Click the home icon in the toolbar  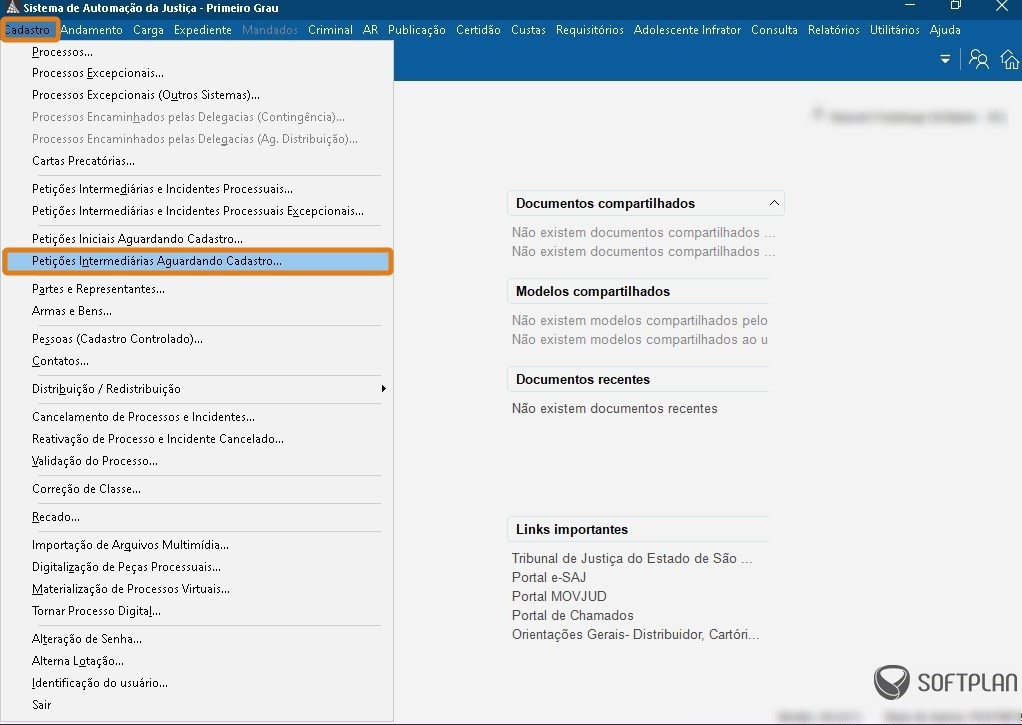[1011, 59]
